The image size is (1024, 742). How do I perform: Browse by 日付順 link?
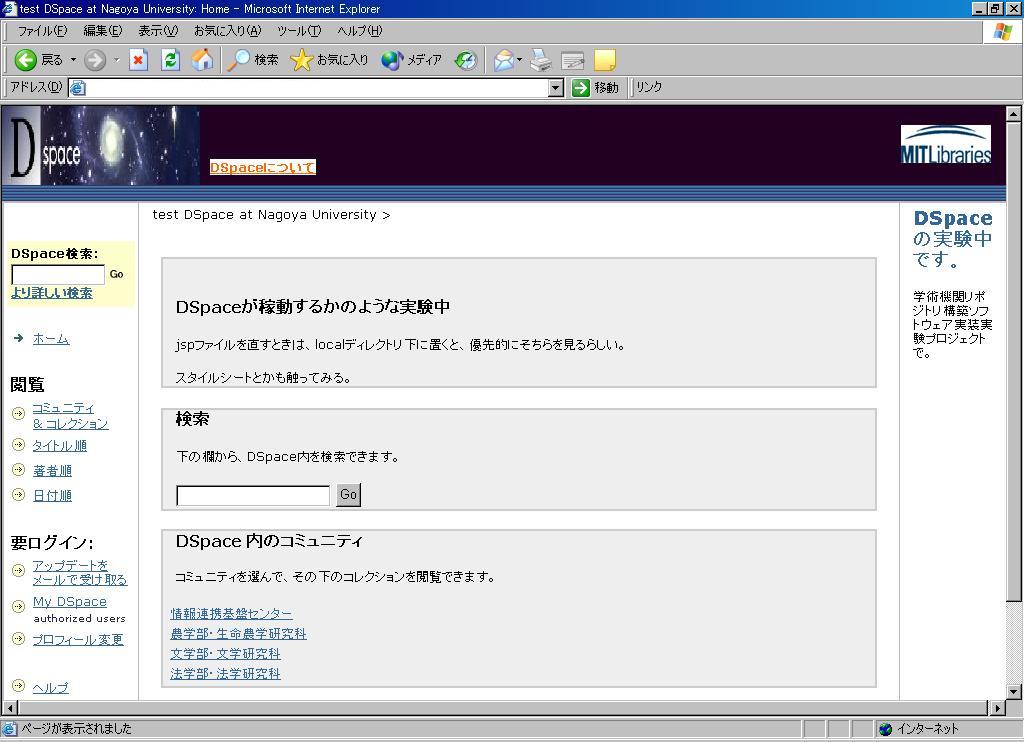(x=52, y=496)
